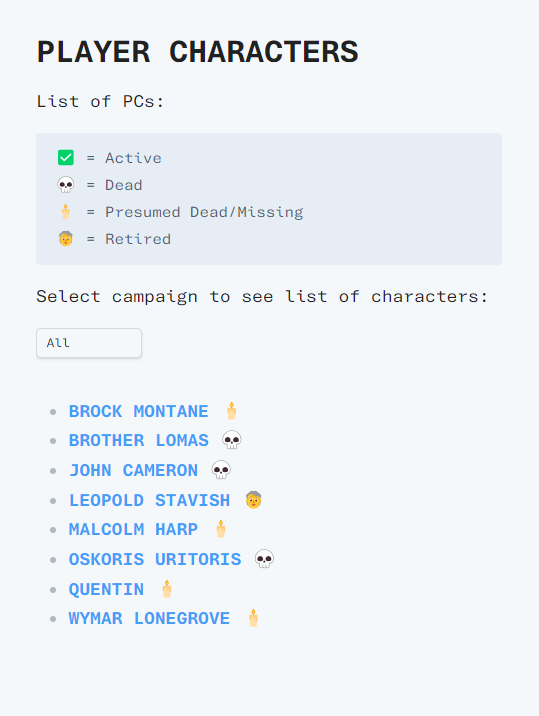Go to John Cameron's page
539x716 pixels.
click(133, 471)
